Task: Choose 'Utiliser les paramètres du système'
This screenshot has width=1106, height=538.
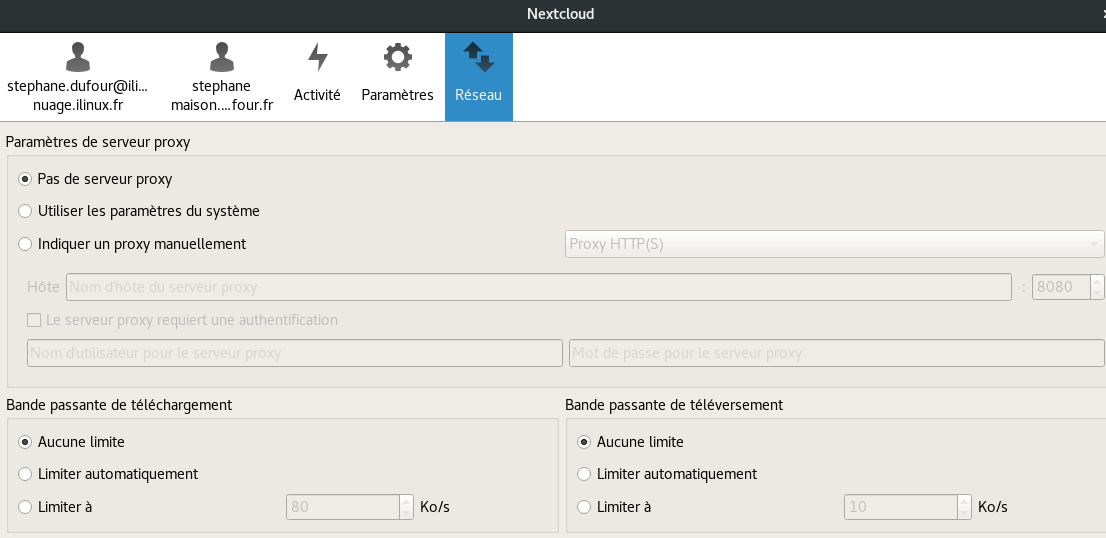Action: coord(26,211)
